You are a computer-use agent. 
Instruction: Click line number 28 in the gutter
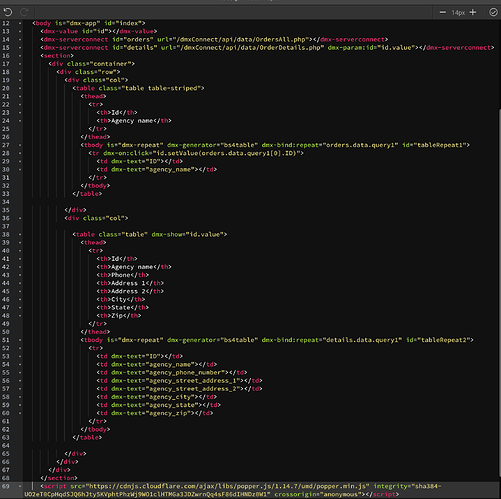click(6, 153)
